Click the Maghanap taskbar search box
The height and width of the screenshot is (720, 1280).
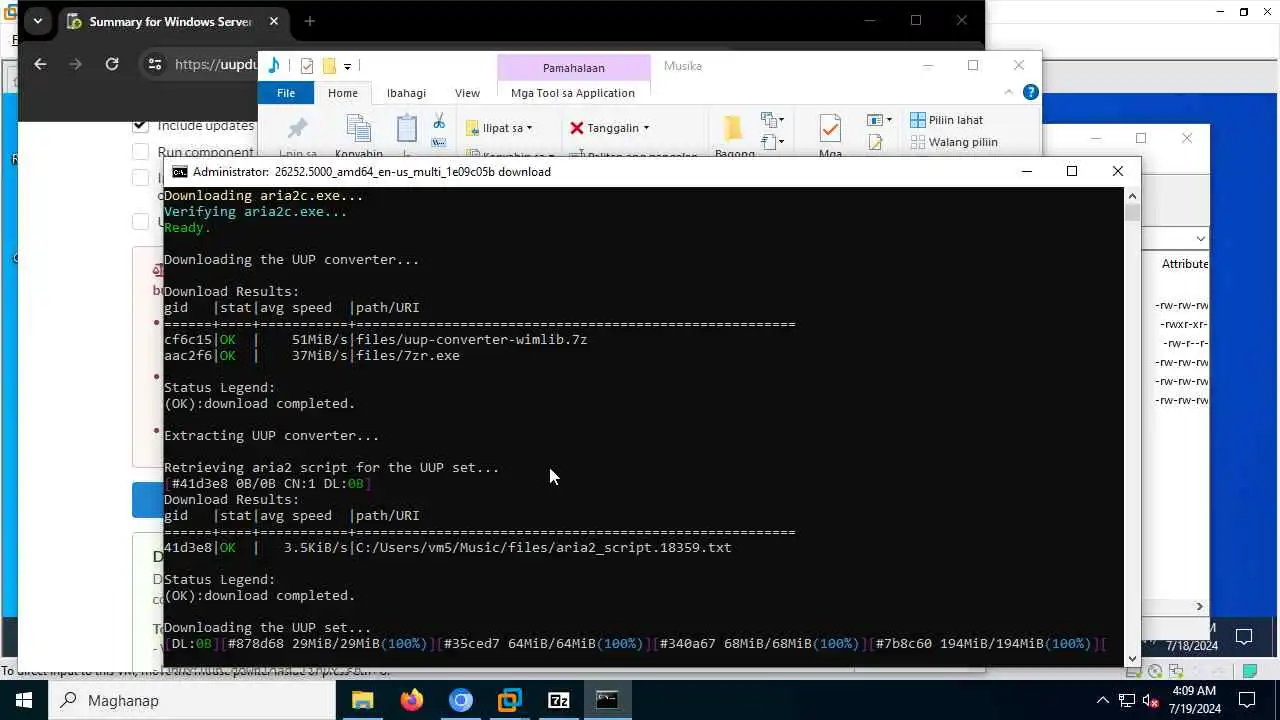[191, 700]
